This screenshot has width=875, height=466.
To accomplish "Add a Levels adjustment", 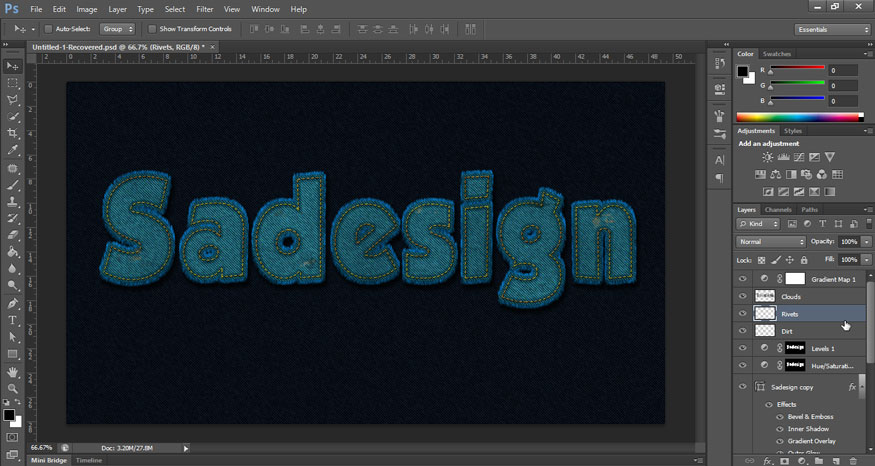I will click(783, 157).
